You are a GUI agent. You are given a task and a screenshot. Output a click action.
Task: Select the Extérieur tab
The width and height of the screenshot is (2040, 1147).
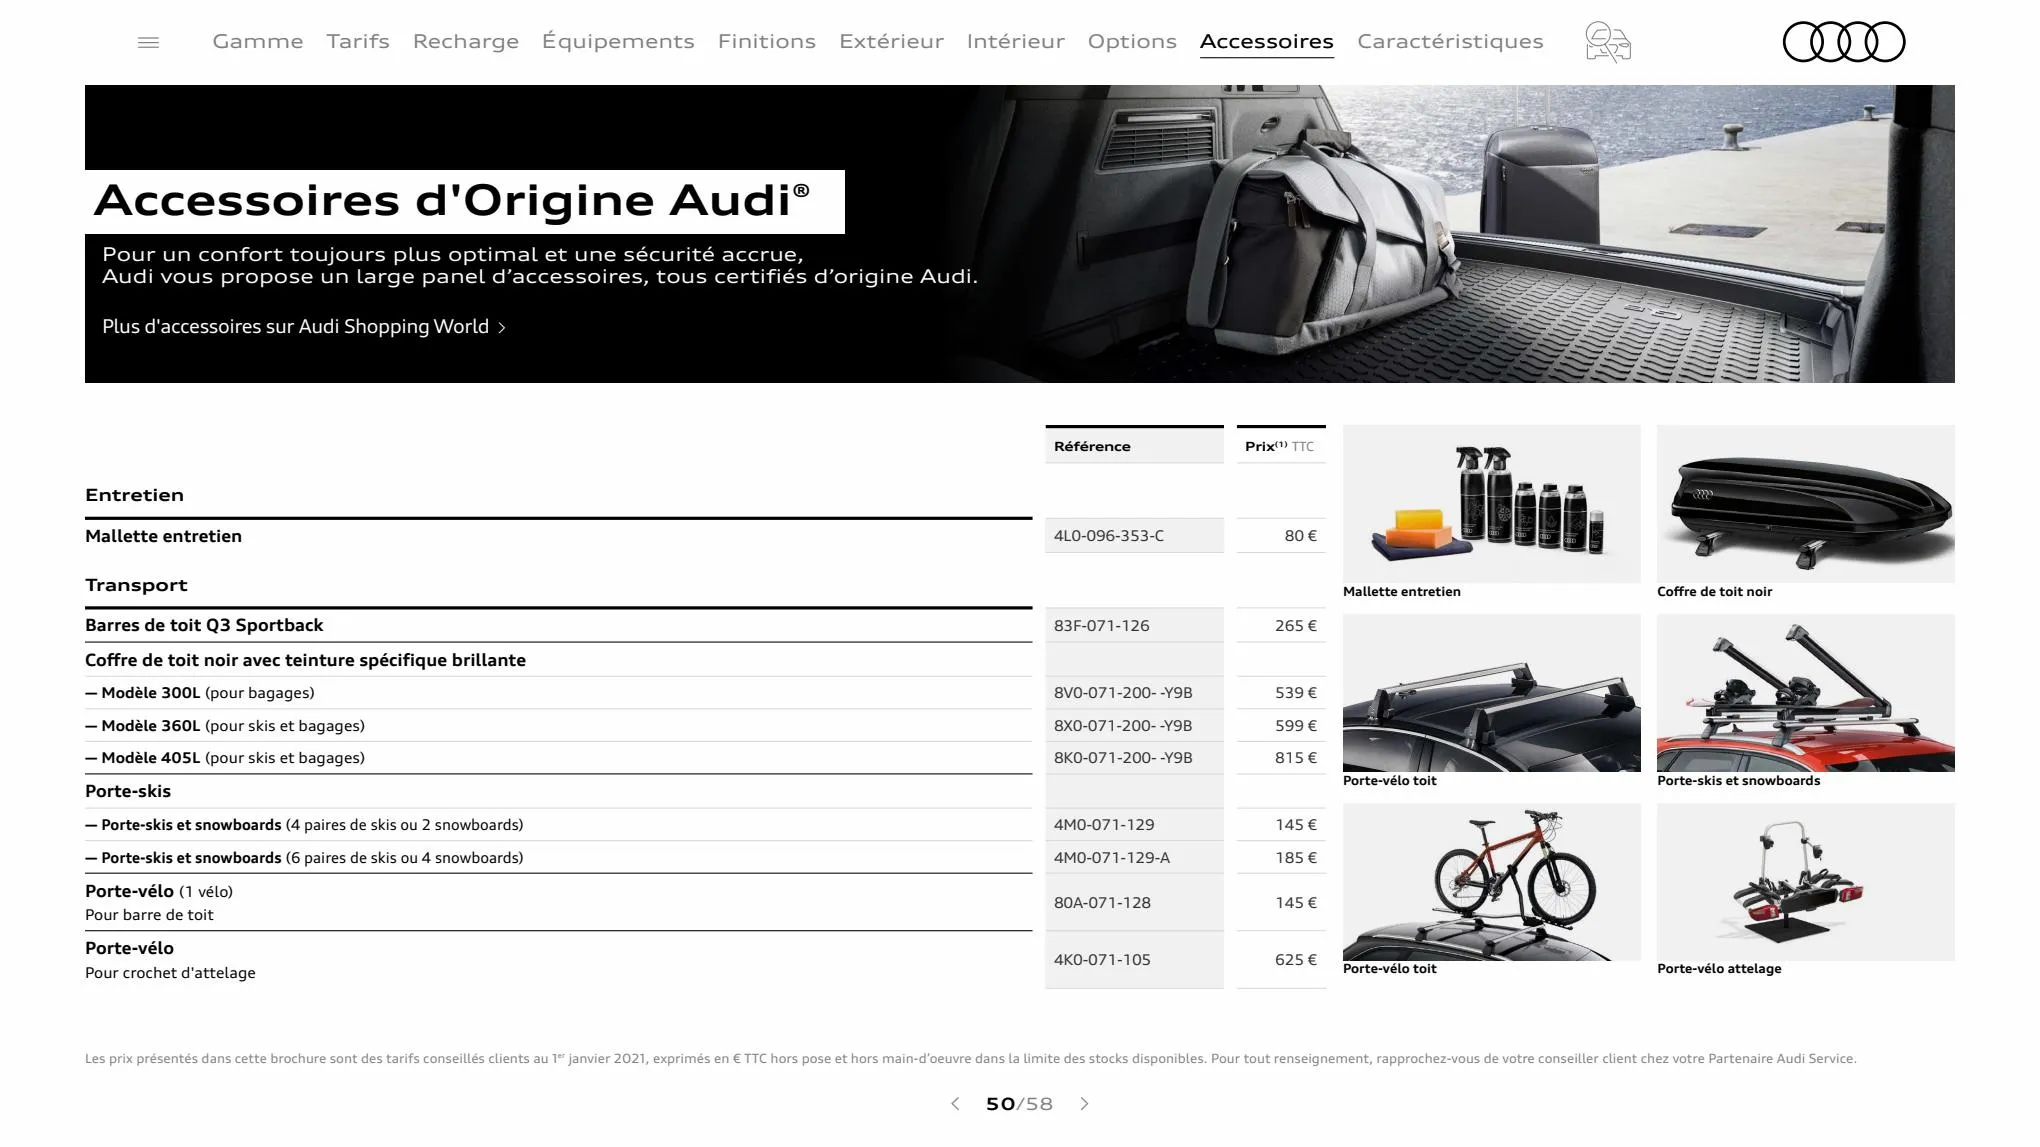tap(891, 41)
